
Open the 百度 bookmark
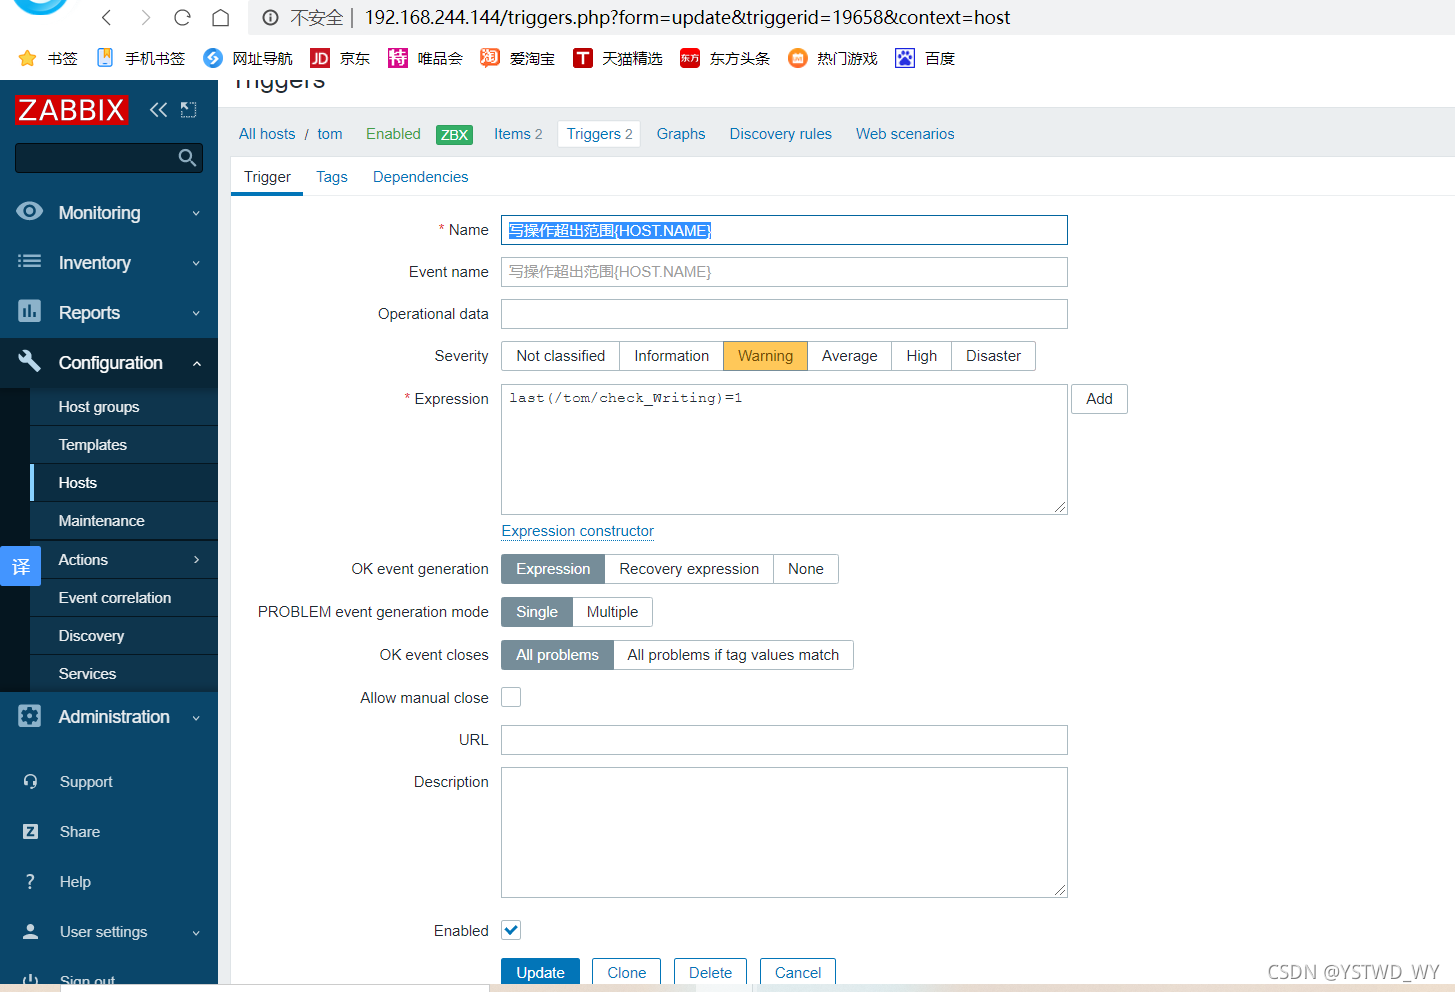pos(925,58)
